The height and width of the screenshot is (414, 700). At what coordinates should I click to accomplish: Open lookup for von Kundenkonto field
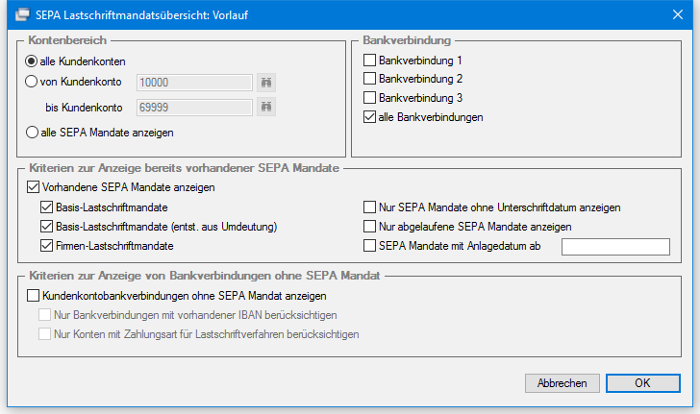point(266,83)
